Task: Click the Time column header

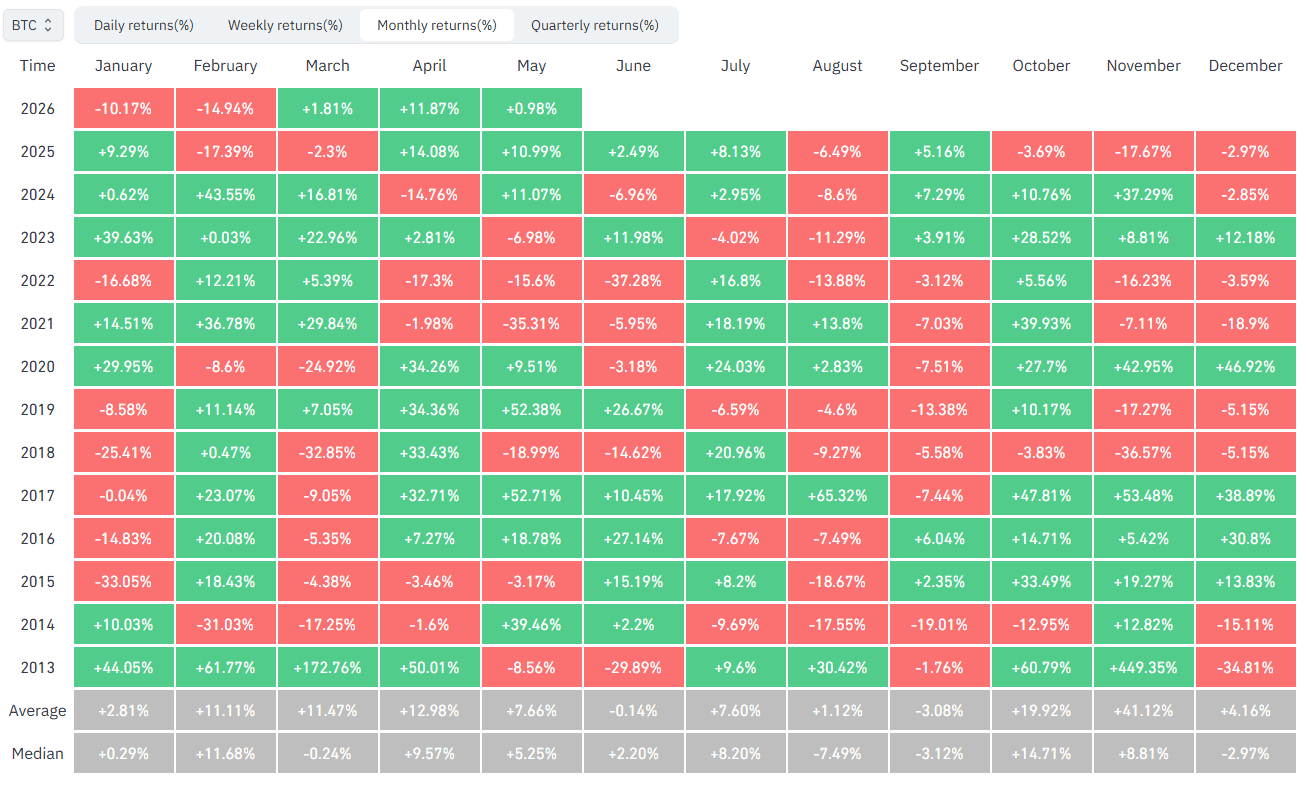Action: point(38,66)
